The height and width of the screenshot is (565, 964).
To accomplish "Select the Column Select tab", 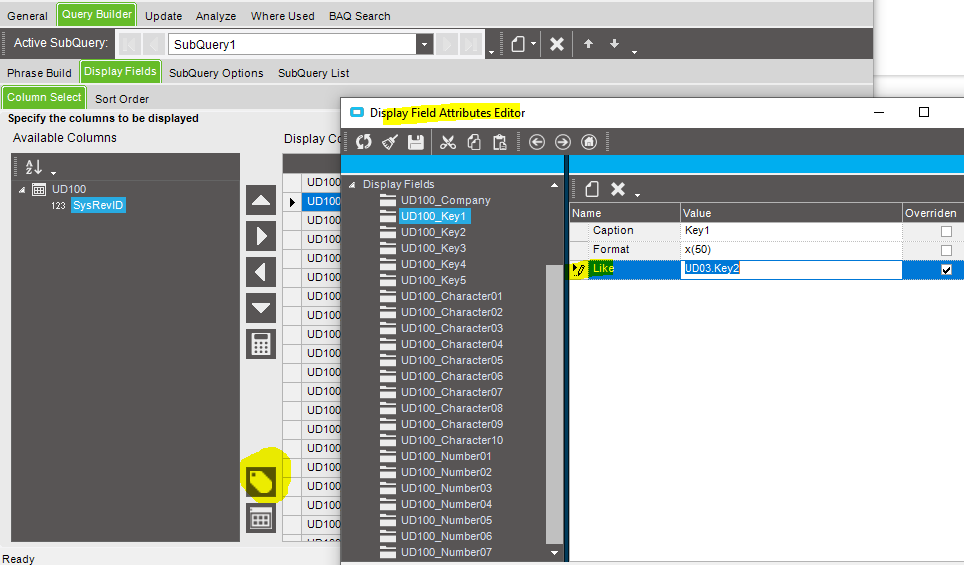I will click(44, 98).
